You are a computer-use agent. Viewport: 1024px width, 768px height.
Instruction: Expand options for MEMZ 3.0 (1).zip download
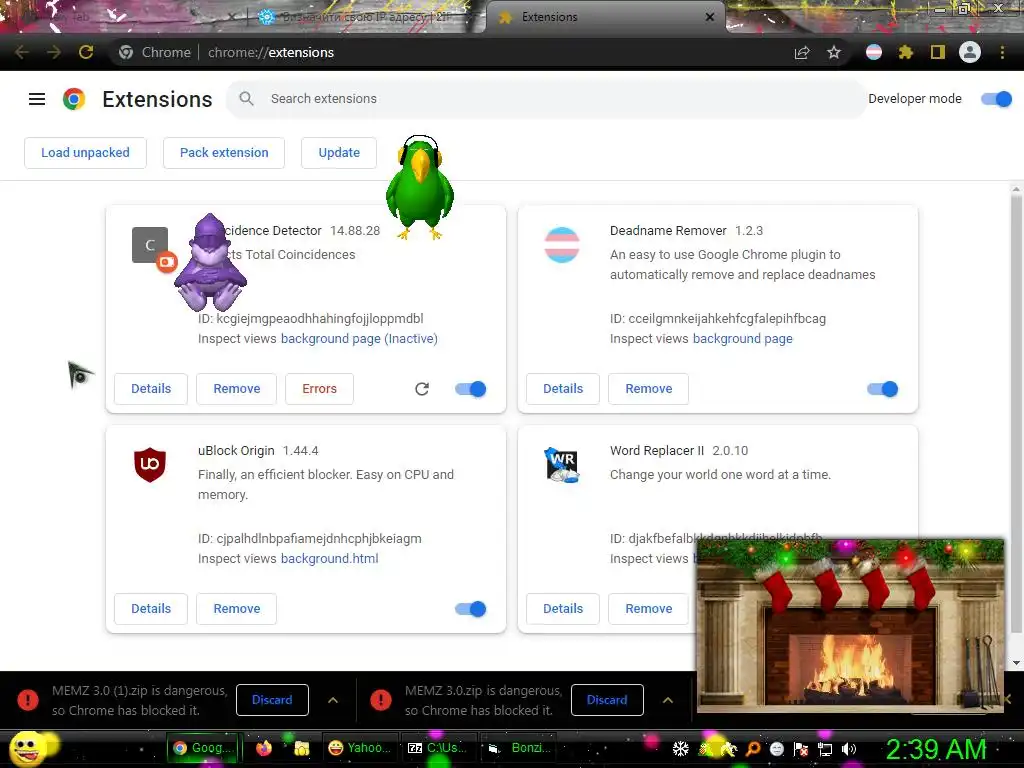click(333, 700)
